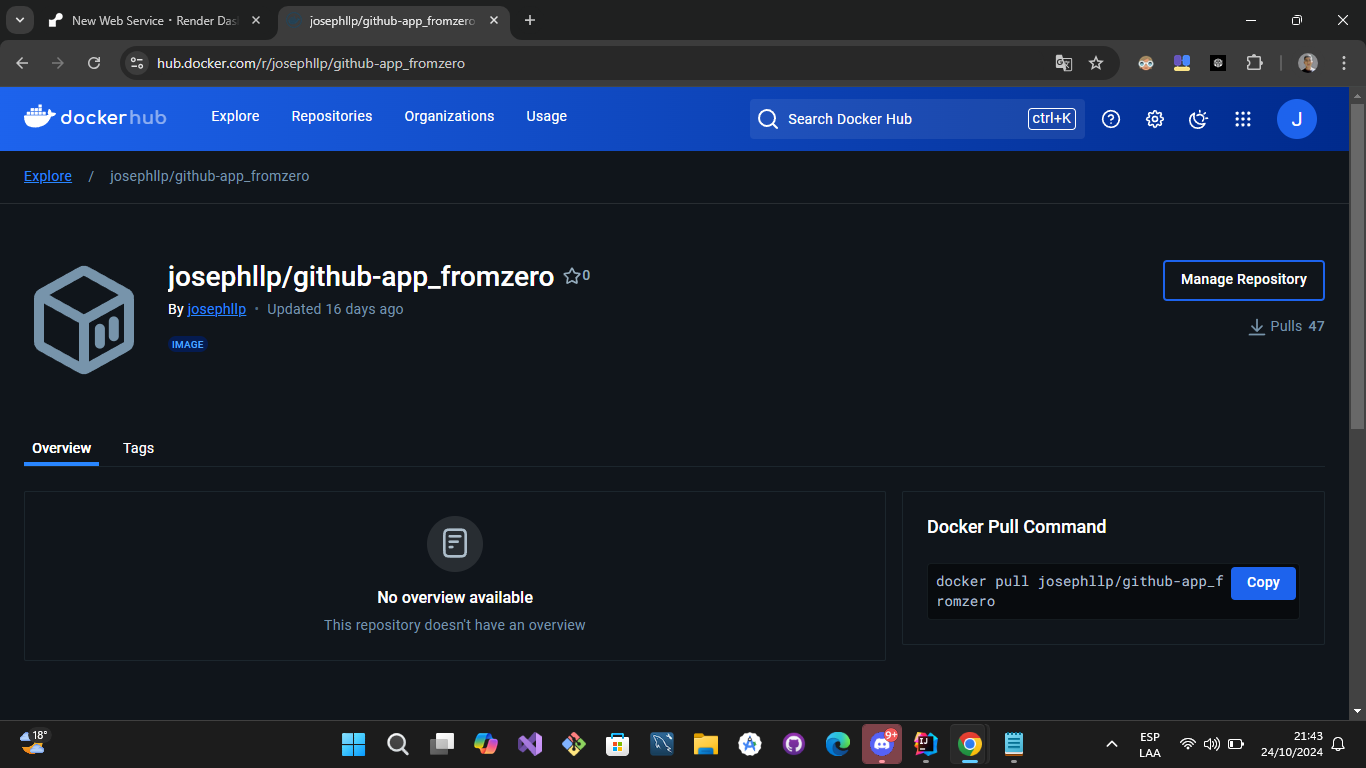Open File Explorer from the taskbar
Screen dimensions: 1366x768
tap(705, 744)
